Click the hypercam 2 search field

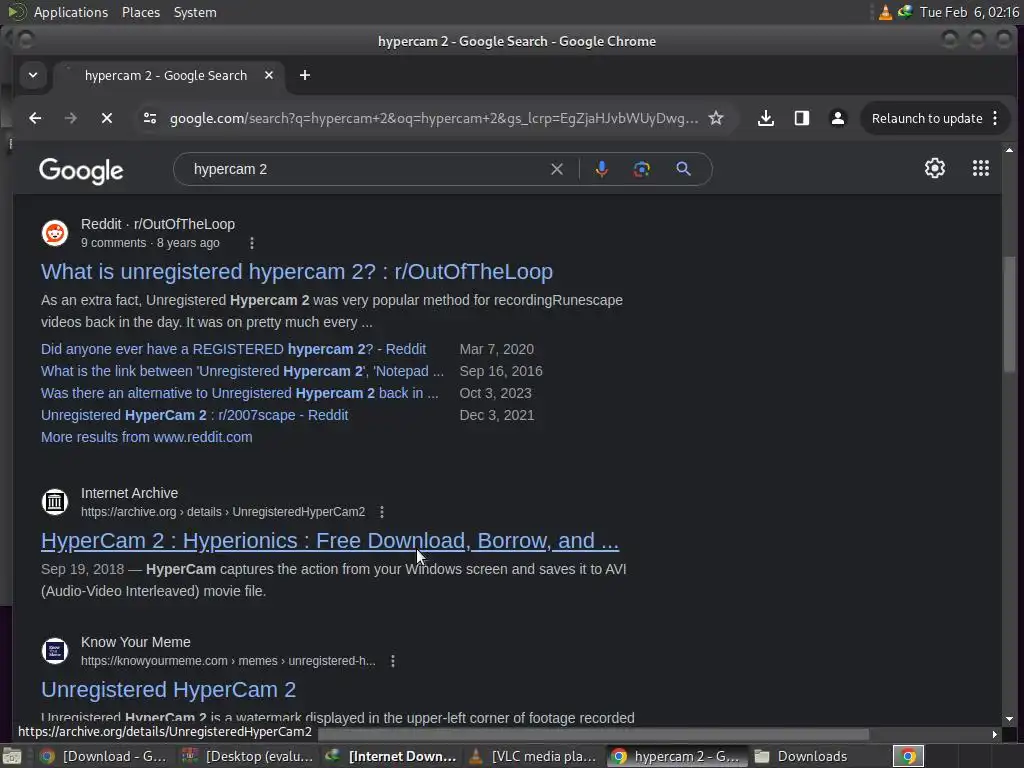(366, 169)
